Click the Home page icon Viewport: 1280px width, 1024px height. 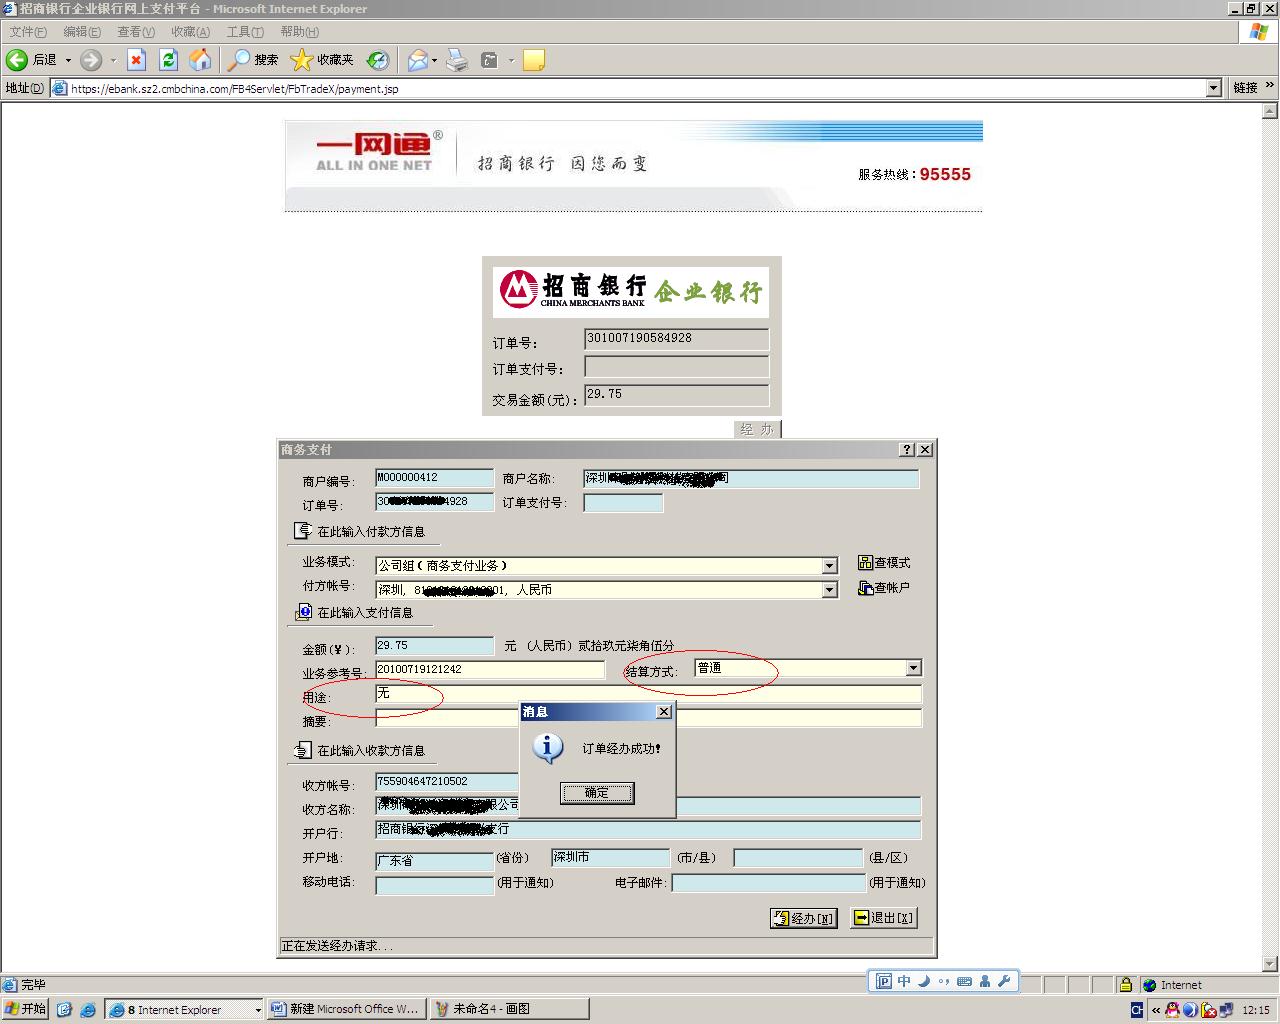point(200,60)
